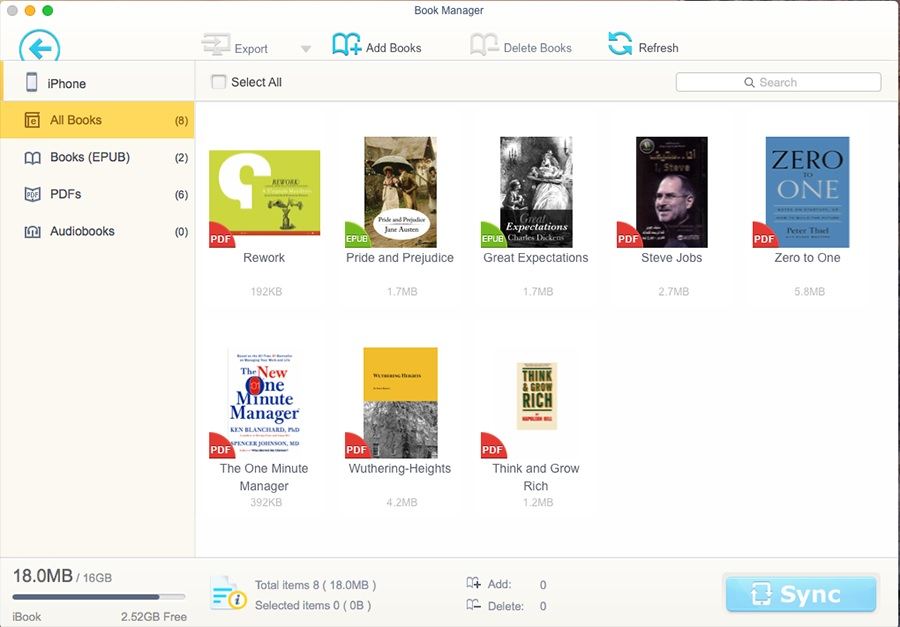Select the Steve Jobs book cover
Viewport: 900px width, 627px height.
coord(672,192)
